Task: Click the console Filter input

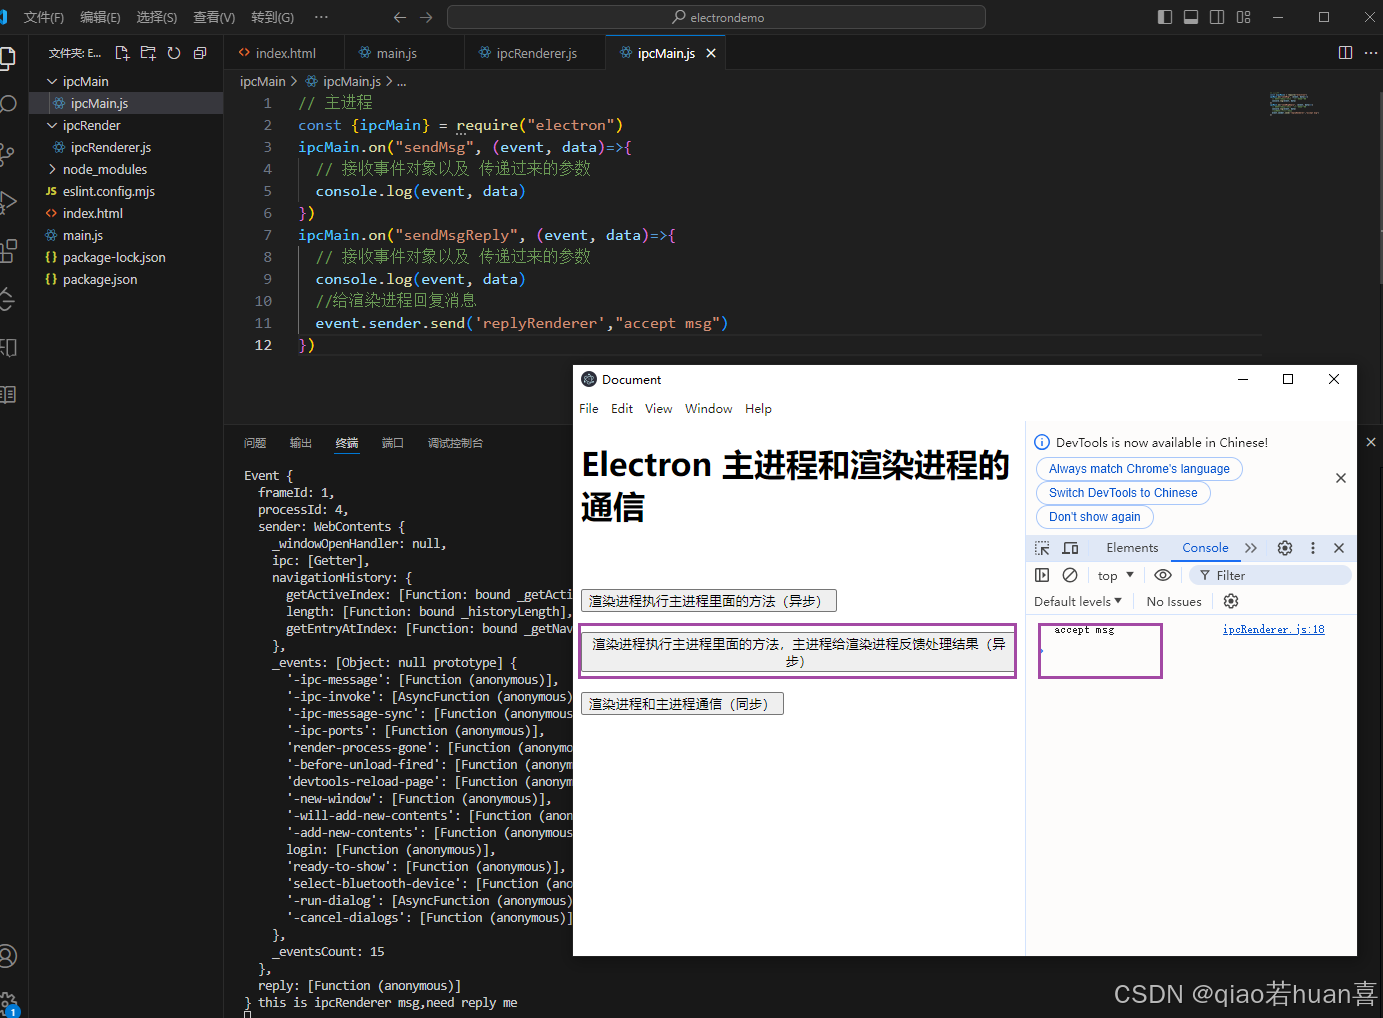Action: [x=1271, y=575]
